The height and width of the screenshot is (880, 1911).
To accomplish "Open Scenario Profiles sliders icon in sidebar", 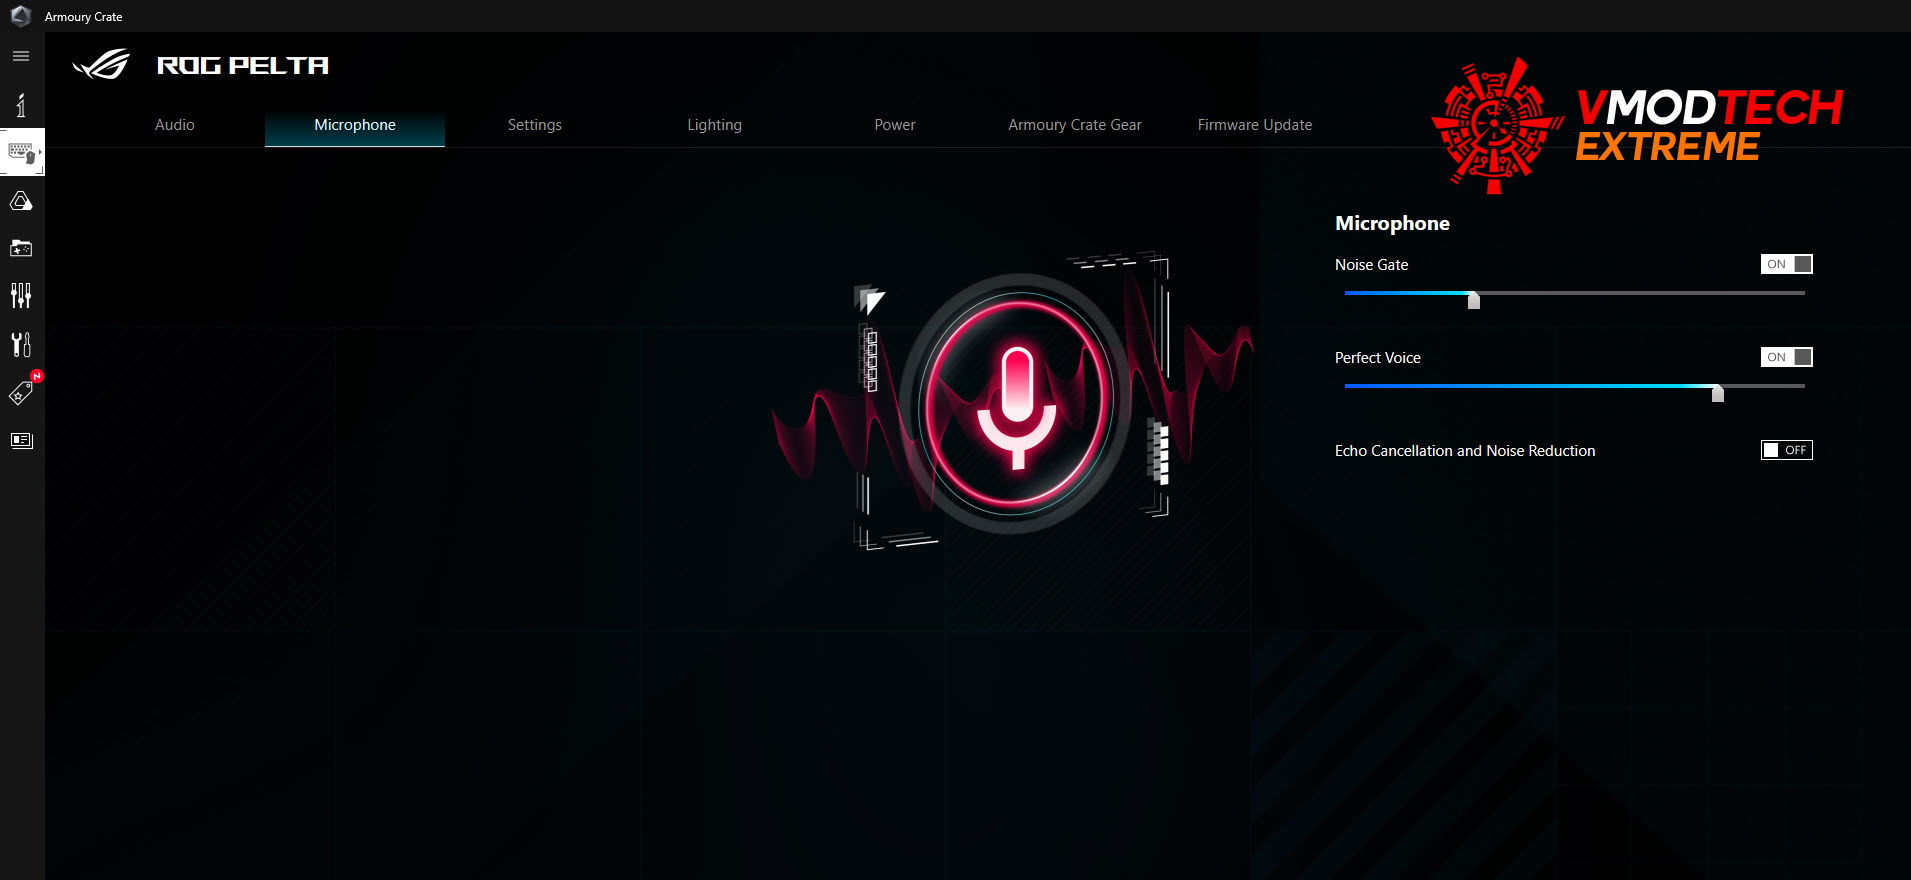I will 21,296.
